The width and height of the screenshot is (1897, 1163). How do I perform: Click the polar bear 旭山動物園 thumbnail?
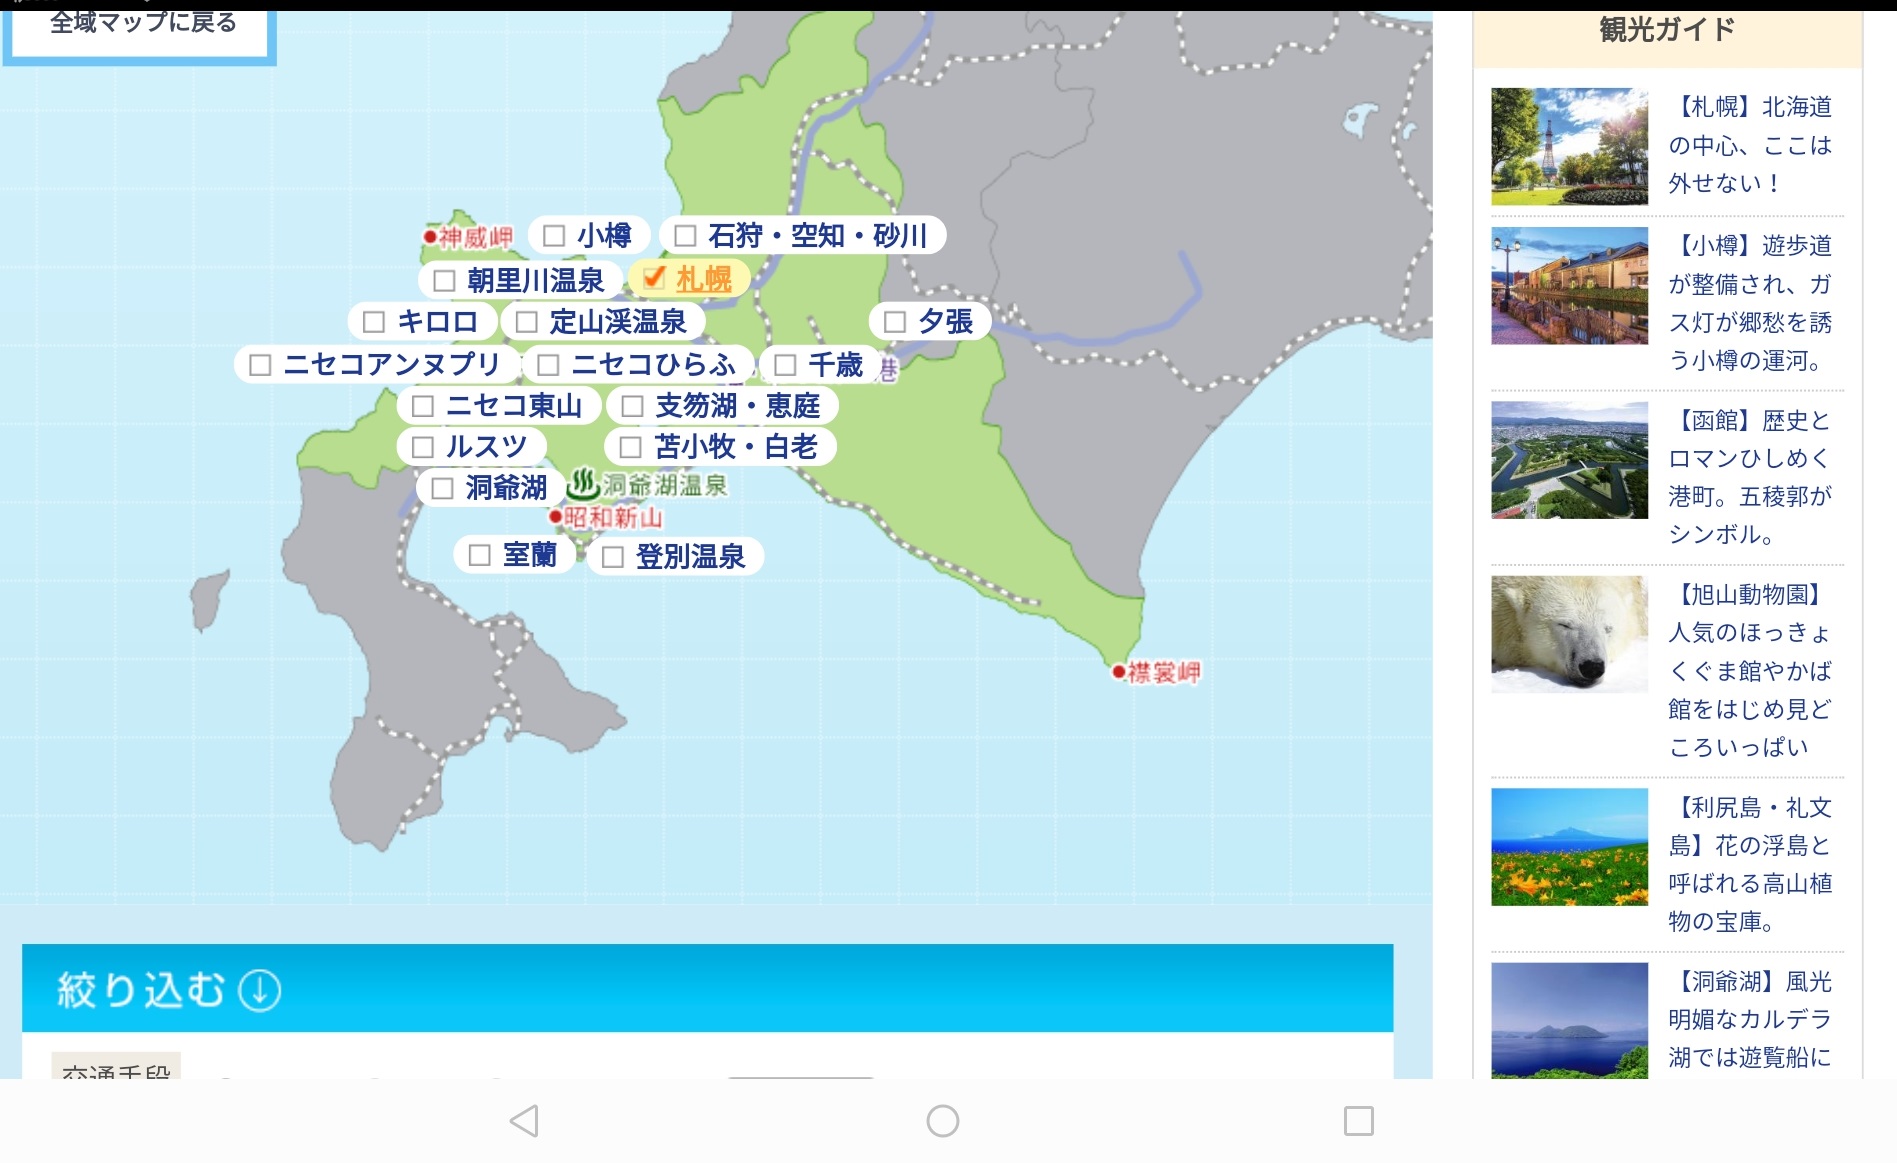pyautogui.click(x=1569, y=634)
